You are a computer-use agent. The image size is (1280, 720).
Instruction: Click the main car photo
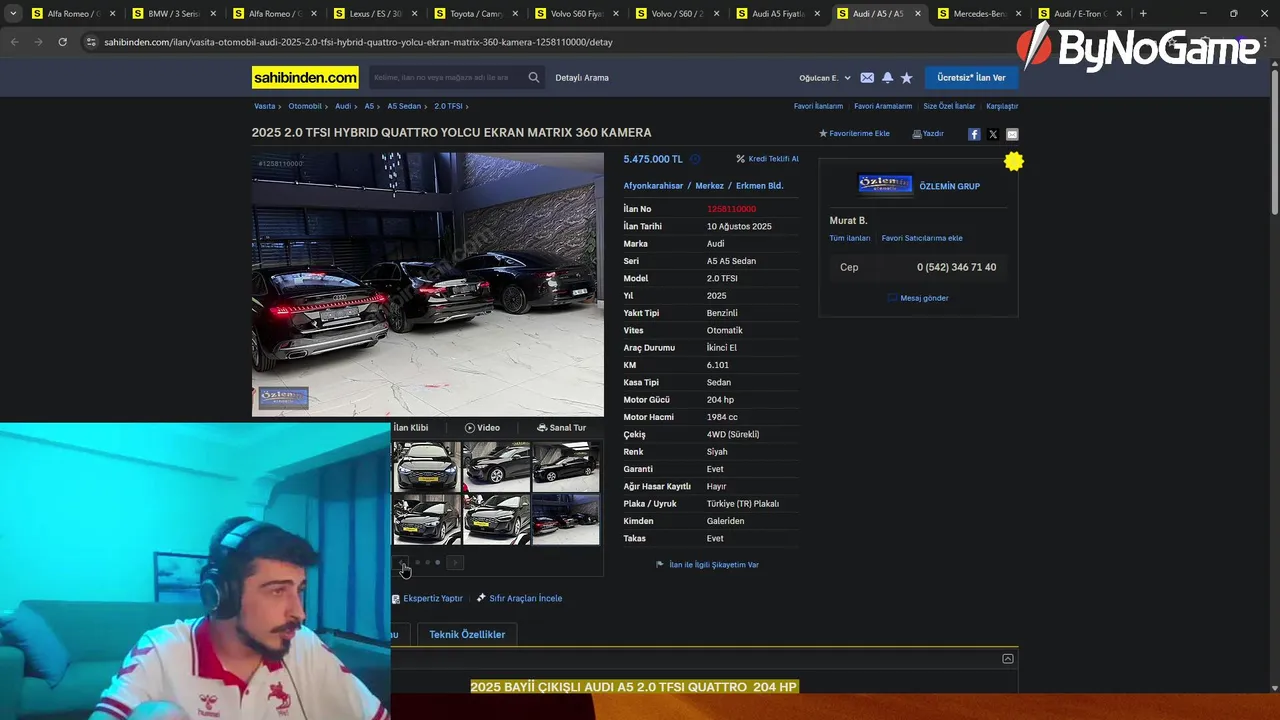[428, 285]
